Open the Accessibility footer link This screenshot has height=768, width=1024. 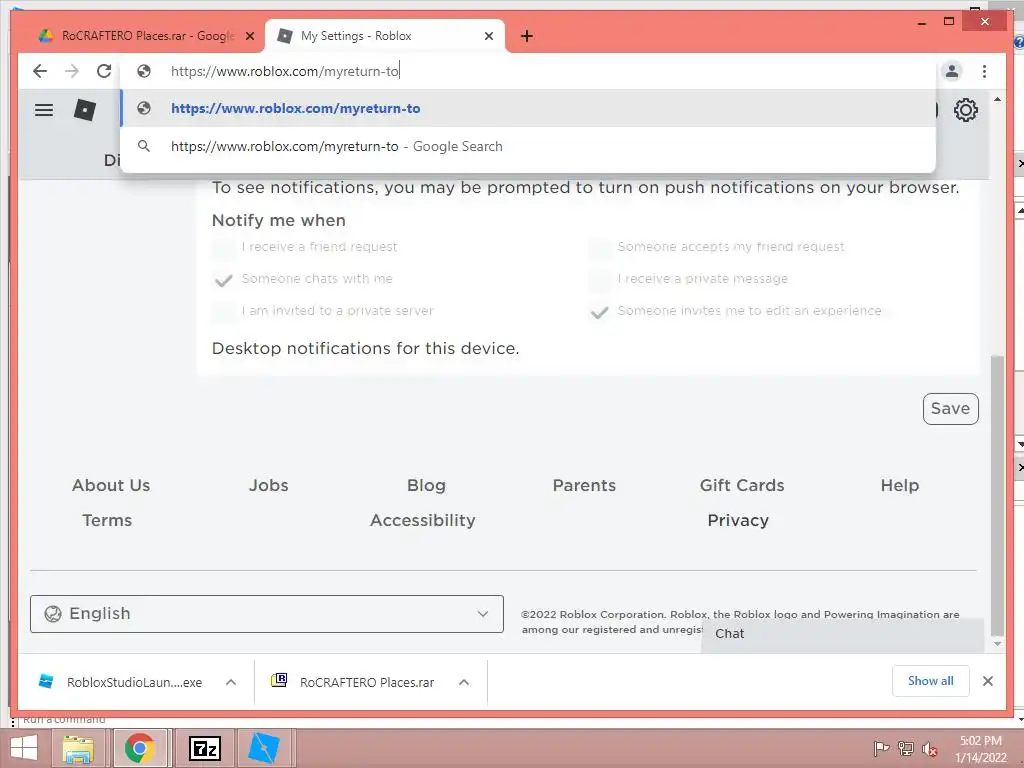[x=423, y=520]
